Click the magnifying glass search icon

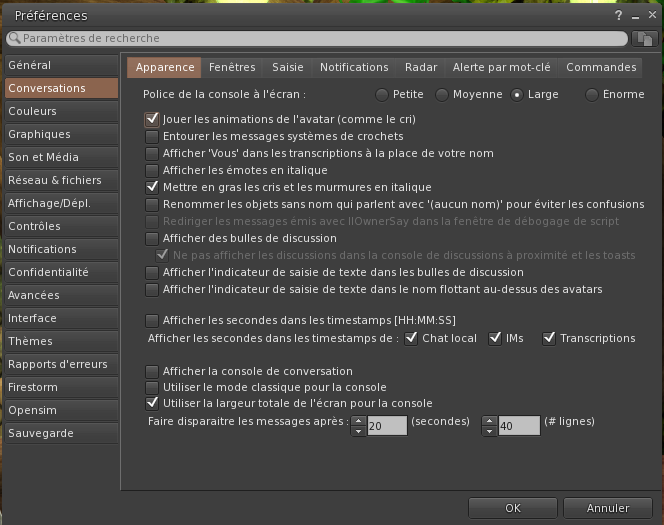[14, 38]
